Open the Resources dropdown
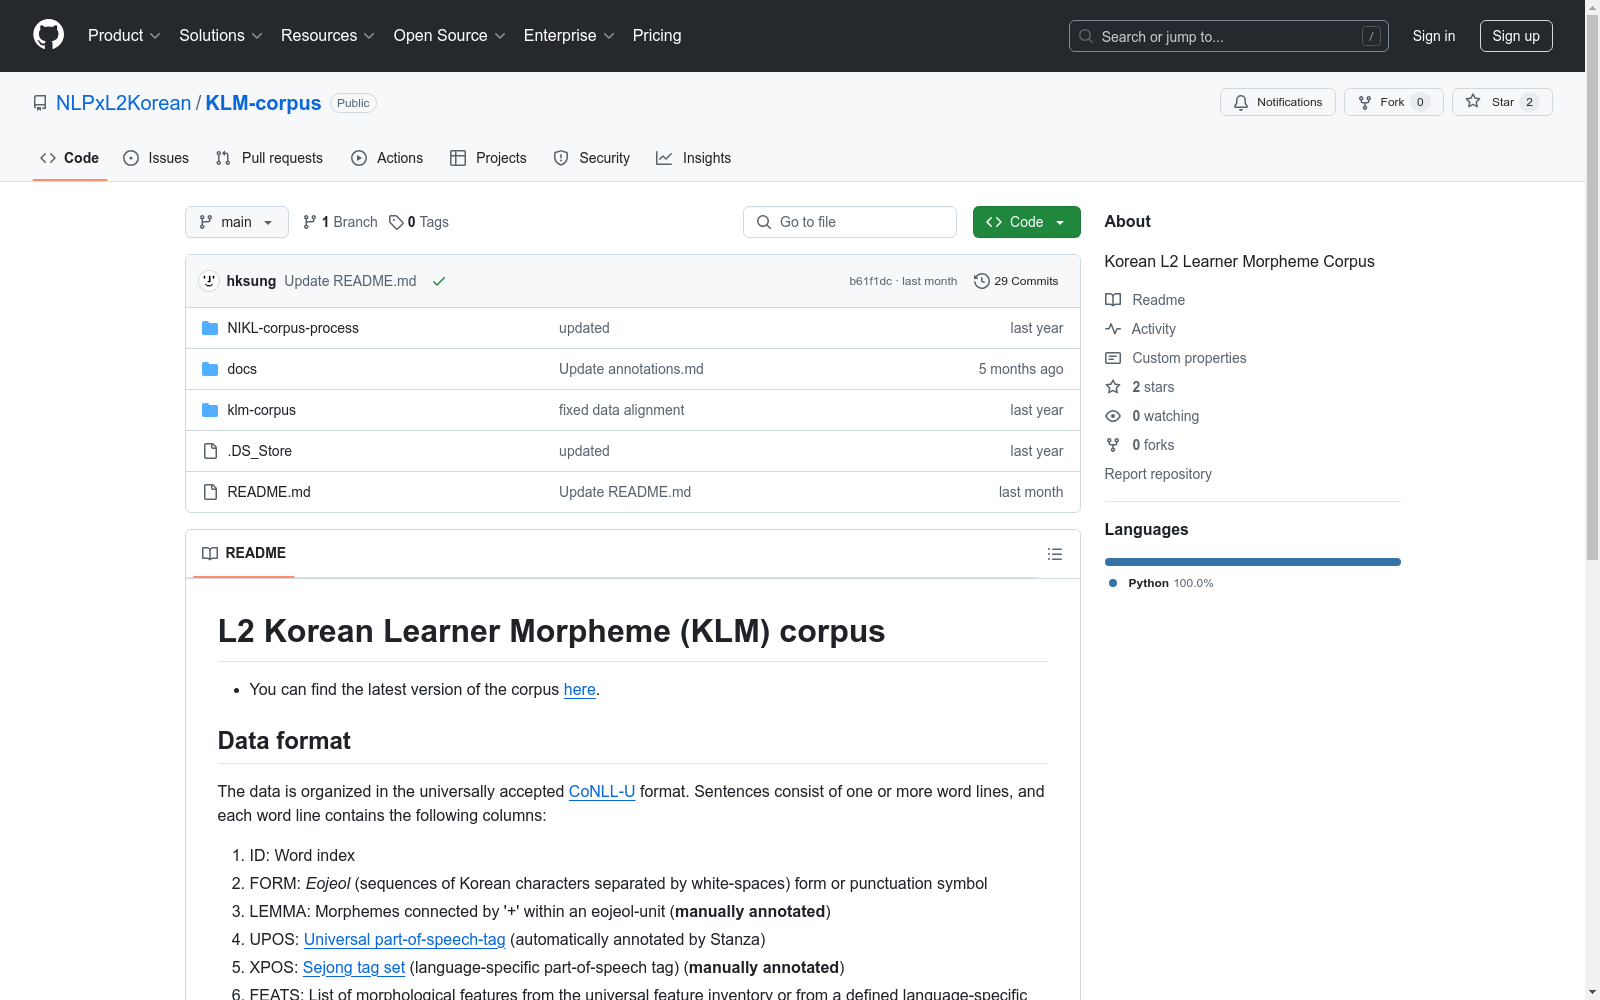 point(328,36)
